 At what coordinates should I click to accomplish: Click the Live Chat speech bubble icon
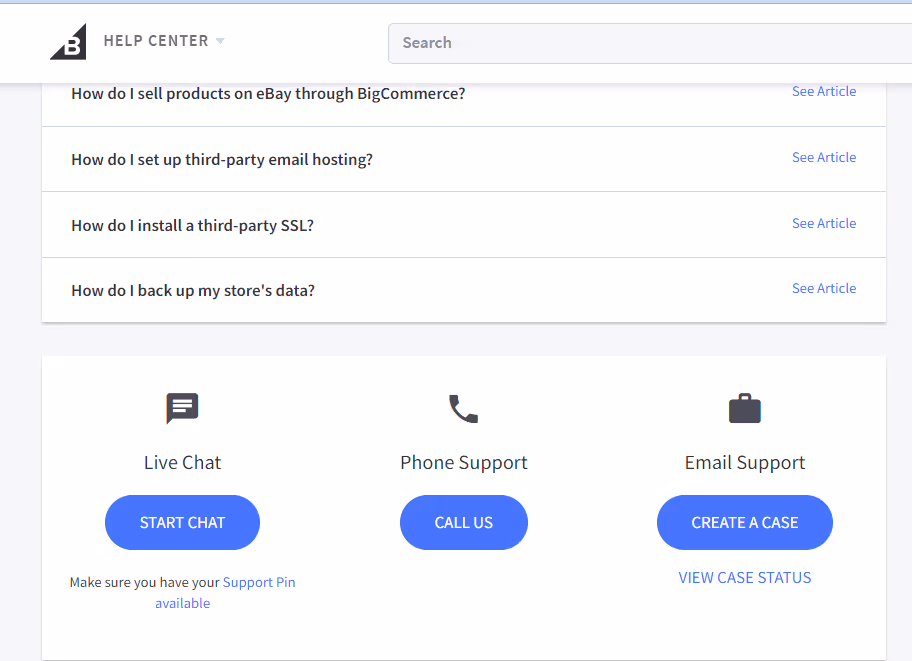click(x=182, y=408)
